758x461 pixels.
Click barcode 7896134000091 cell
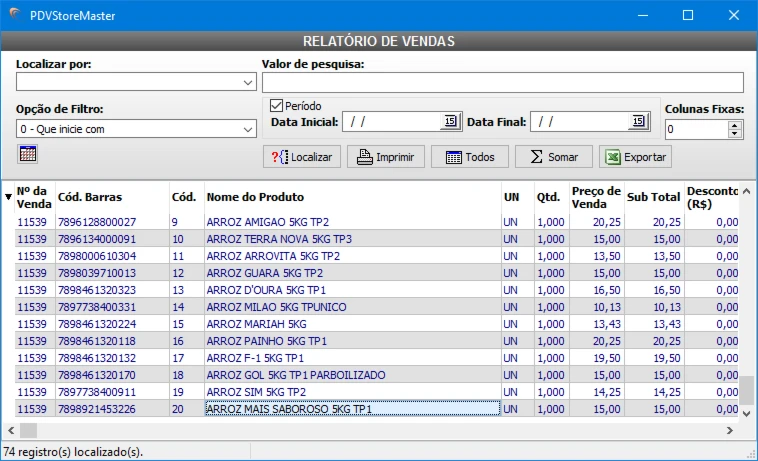click(x=112, y=239)
